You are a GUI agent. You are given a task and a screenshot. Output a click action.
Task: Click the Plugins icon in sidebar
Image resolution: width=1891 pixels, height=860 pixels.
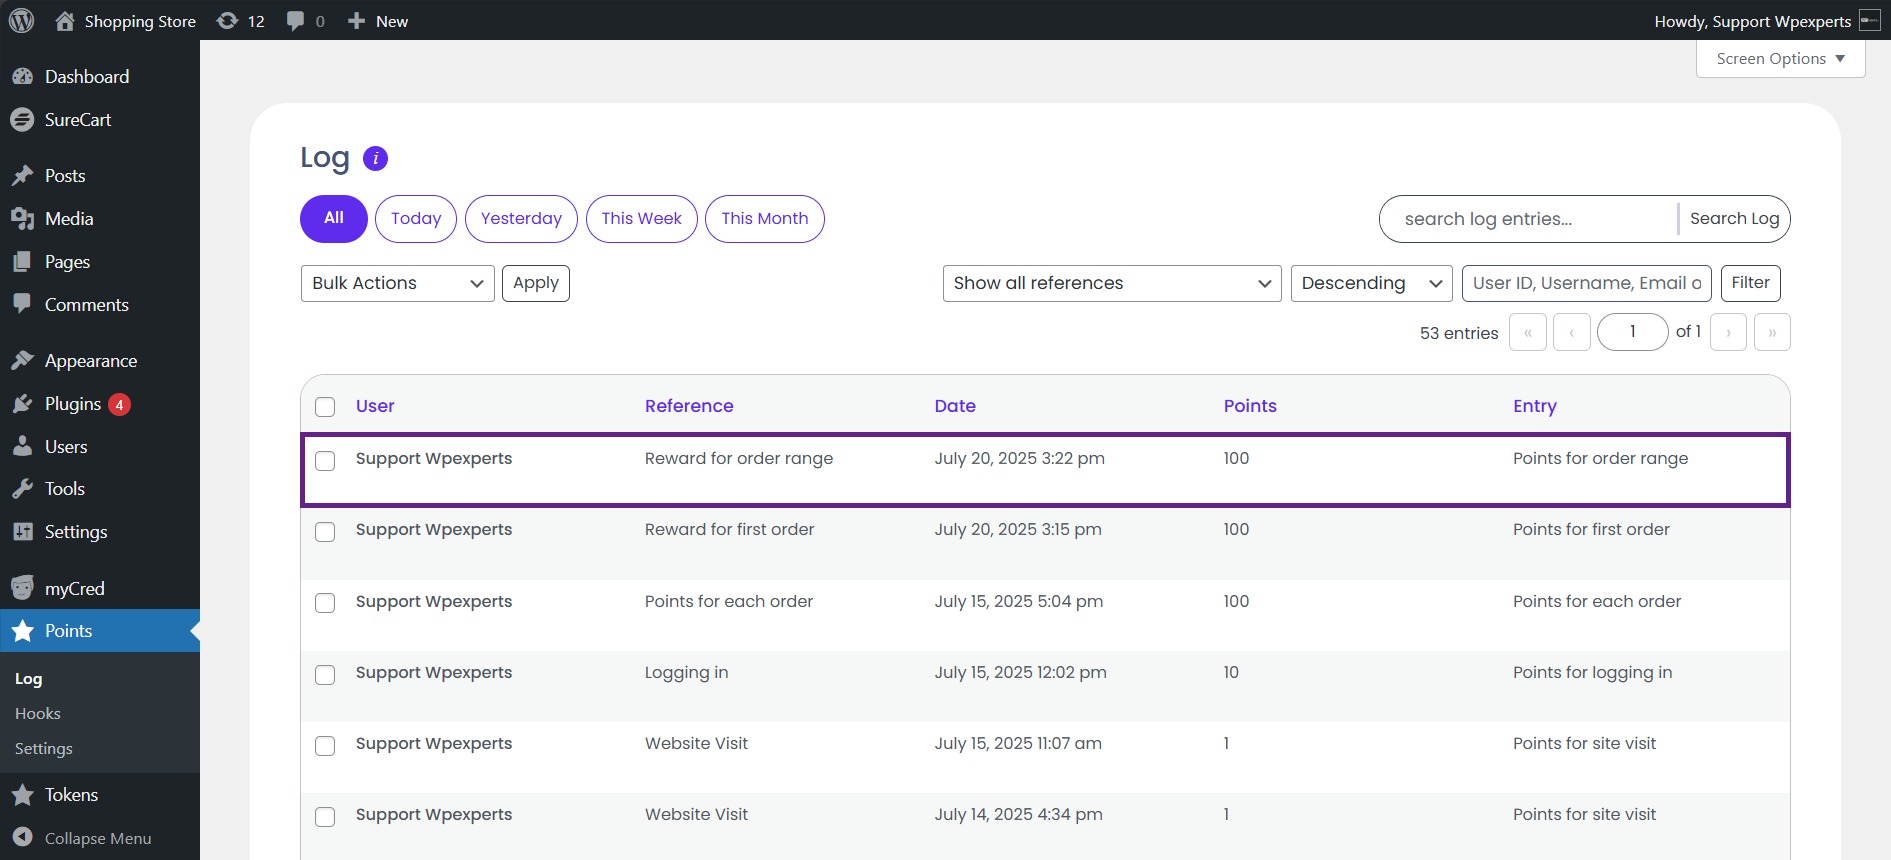[22, 404]
